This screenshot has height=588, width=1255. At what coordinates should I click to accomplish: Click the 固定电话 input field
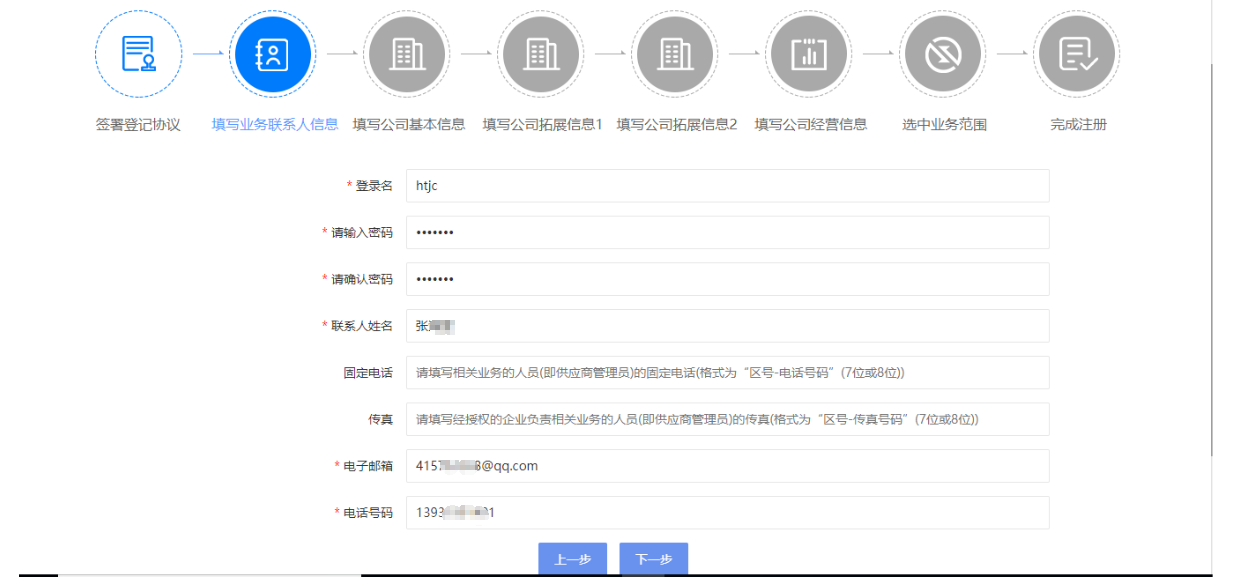pos(727,373)
